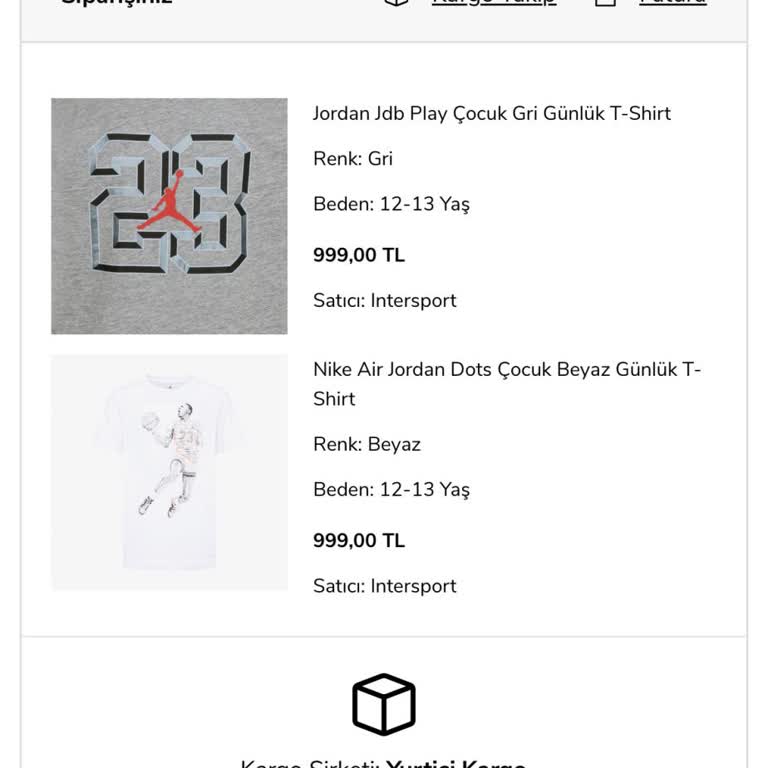Click the Renk: Beyaz color label
Image resolution: width=768 pixels, height=768 pixels.
click(367, 444)
